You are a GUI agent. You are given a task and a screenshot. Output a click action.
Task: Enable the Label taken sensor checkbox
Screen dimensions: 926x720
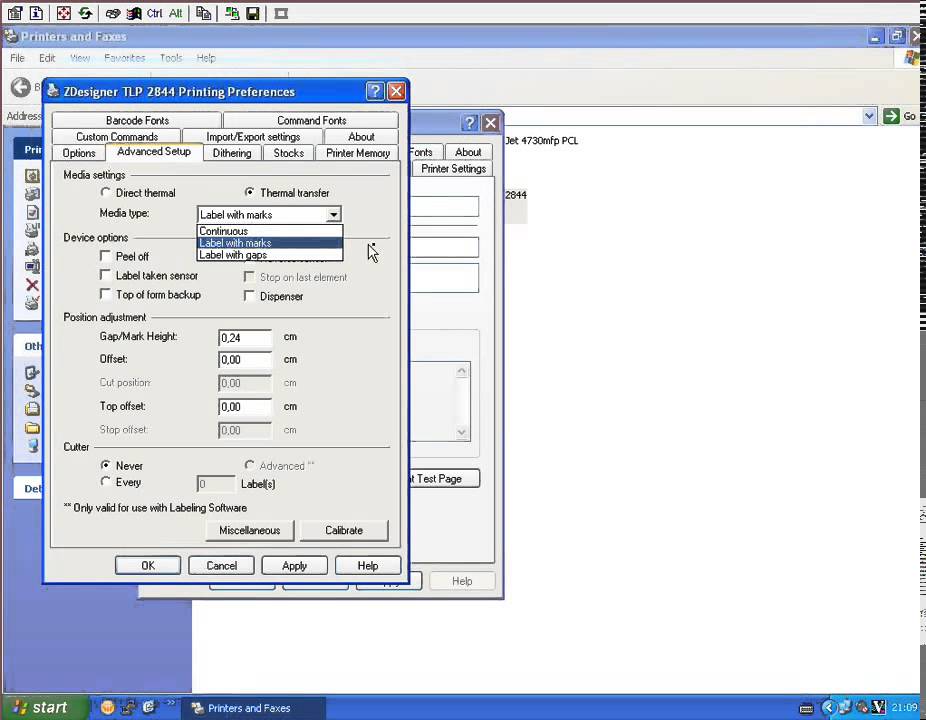coord(105,275)
